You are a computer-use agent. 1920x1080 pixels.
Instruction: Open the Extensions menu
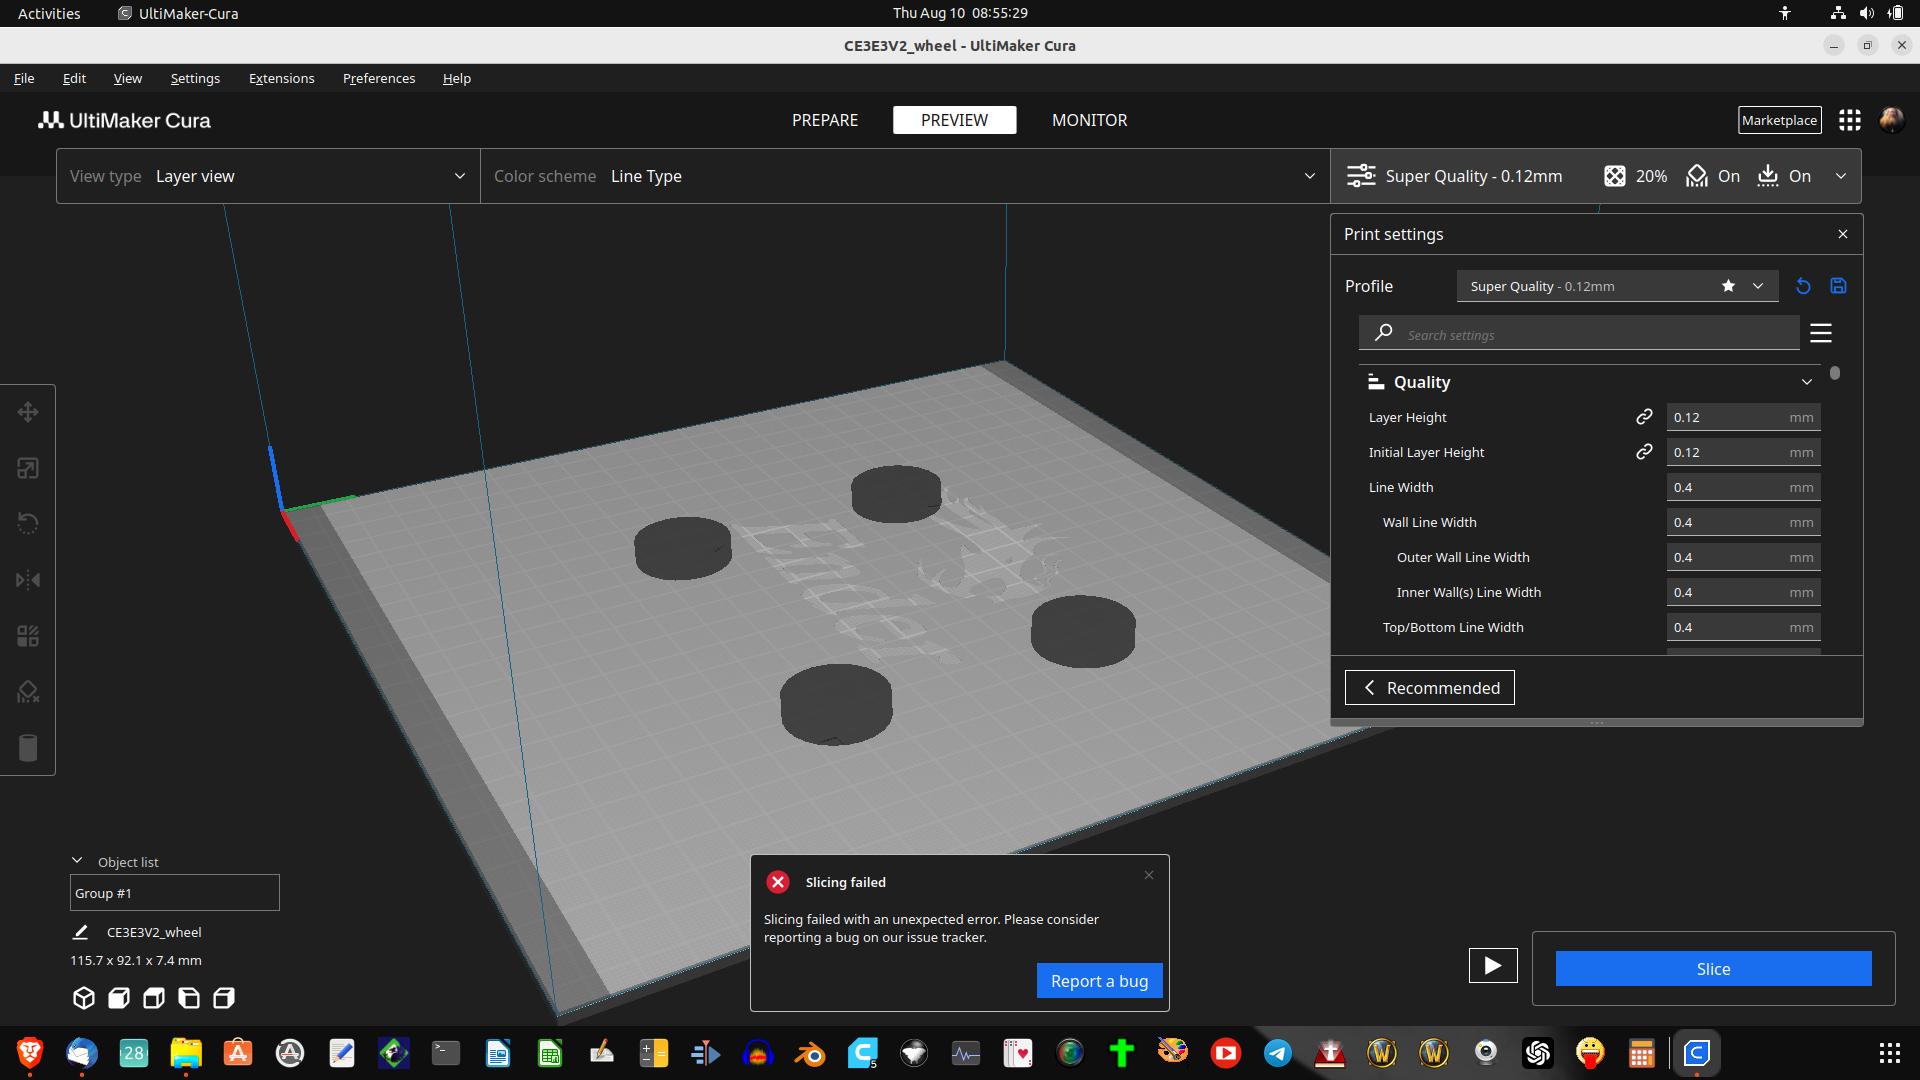[281, 78]
